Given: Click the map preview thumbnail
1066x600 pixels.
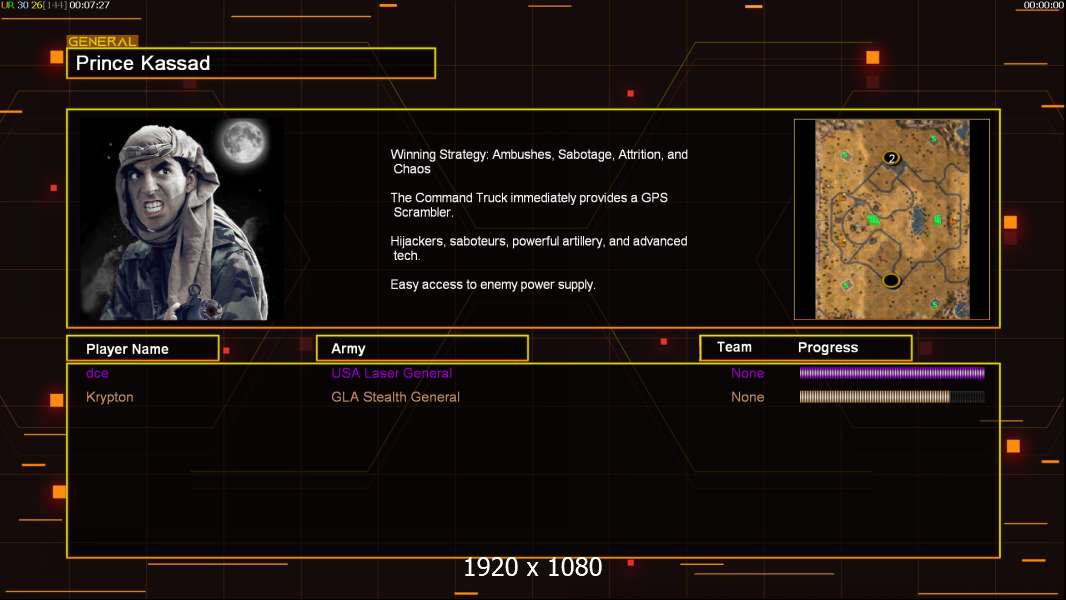Looking at the screenshot, I should pyautogui.click(x=892, y=219).
